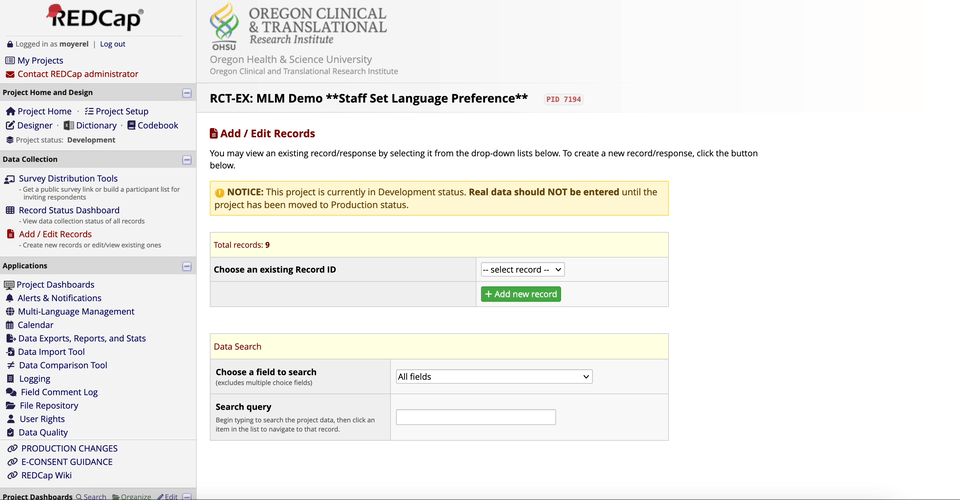Click the Designer edit icon

(10, 125)
